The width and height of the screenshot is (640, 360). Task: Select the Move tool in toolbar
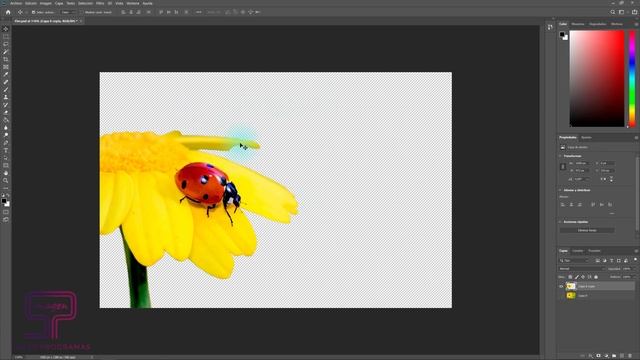pyautogui.click(x=6, y=29)
